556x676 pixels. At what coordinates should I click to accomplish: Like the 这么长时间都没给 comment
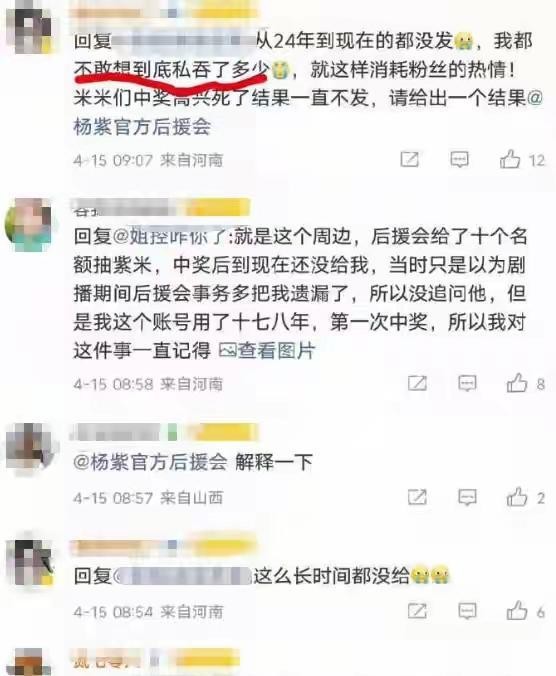tap(517, 611)
